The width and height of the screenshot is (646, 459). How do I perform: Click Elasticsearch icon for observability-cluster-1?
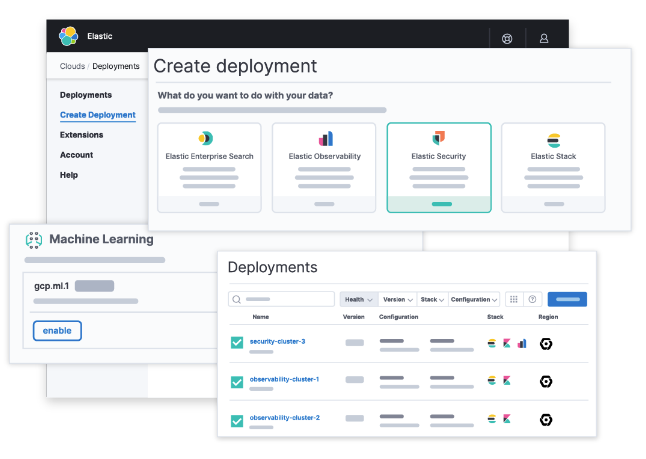click(x=492, y=381)
